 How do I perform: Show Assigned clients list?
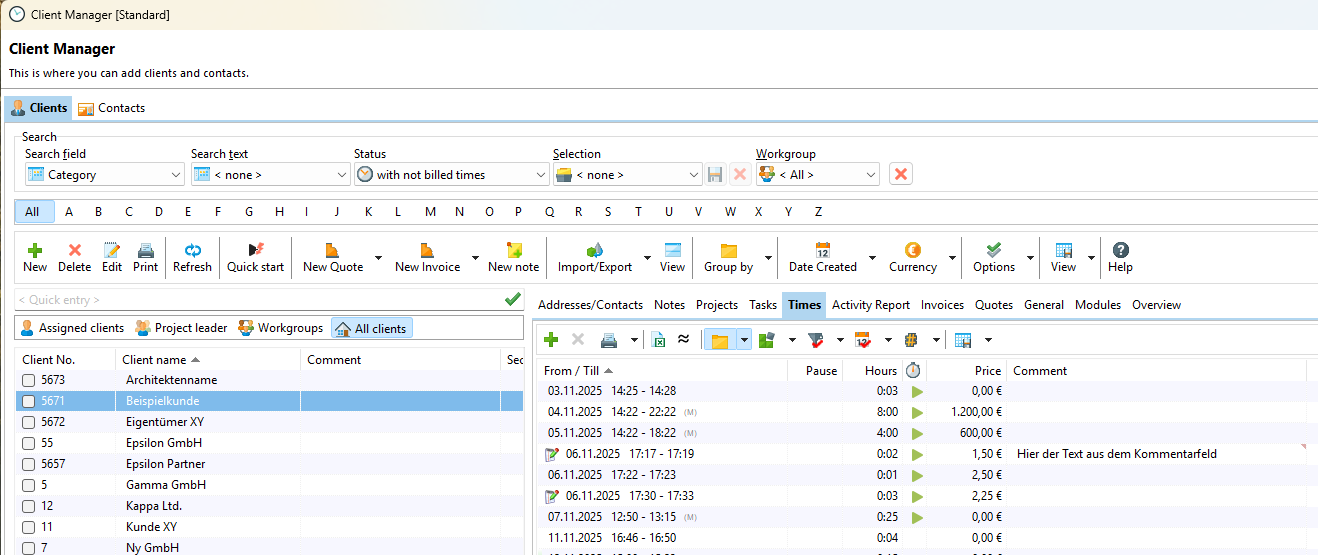point(72,328)
